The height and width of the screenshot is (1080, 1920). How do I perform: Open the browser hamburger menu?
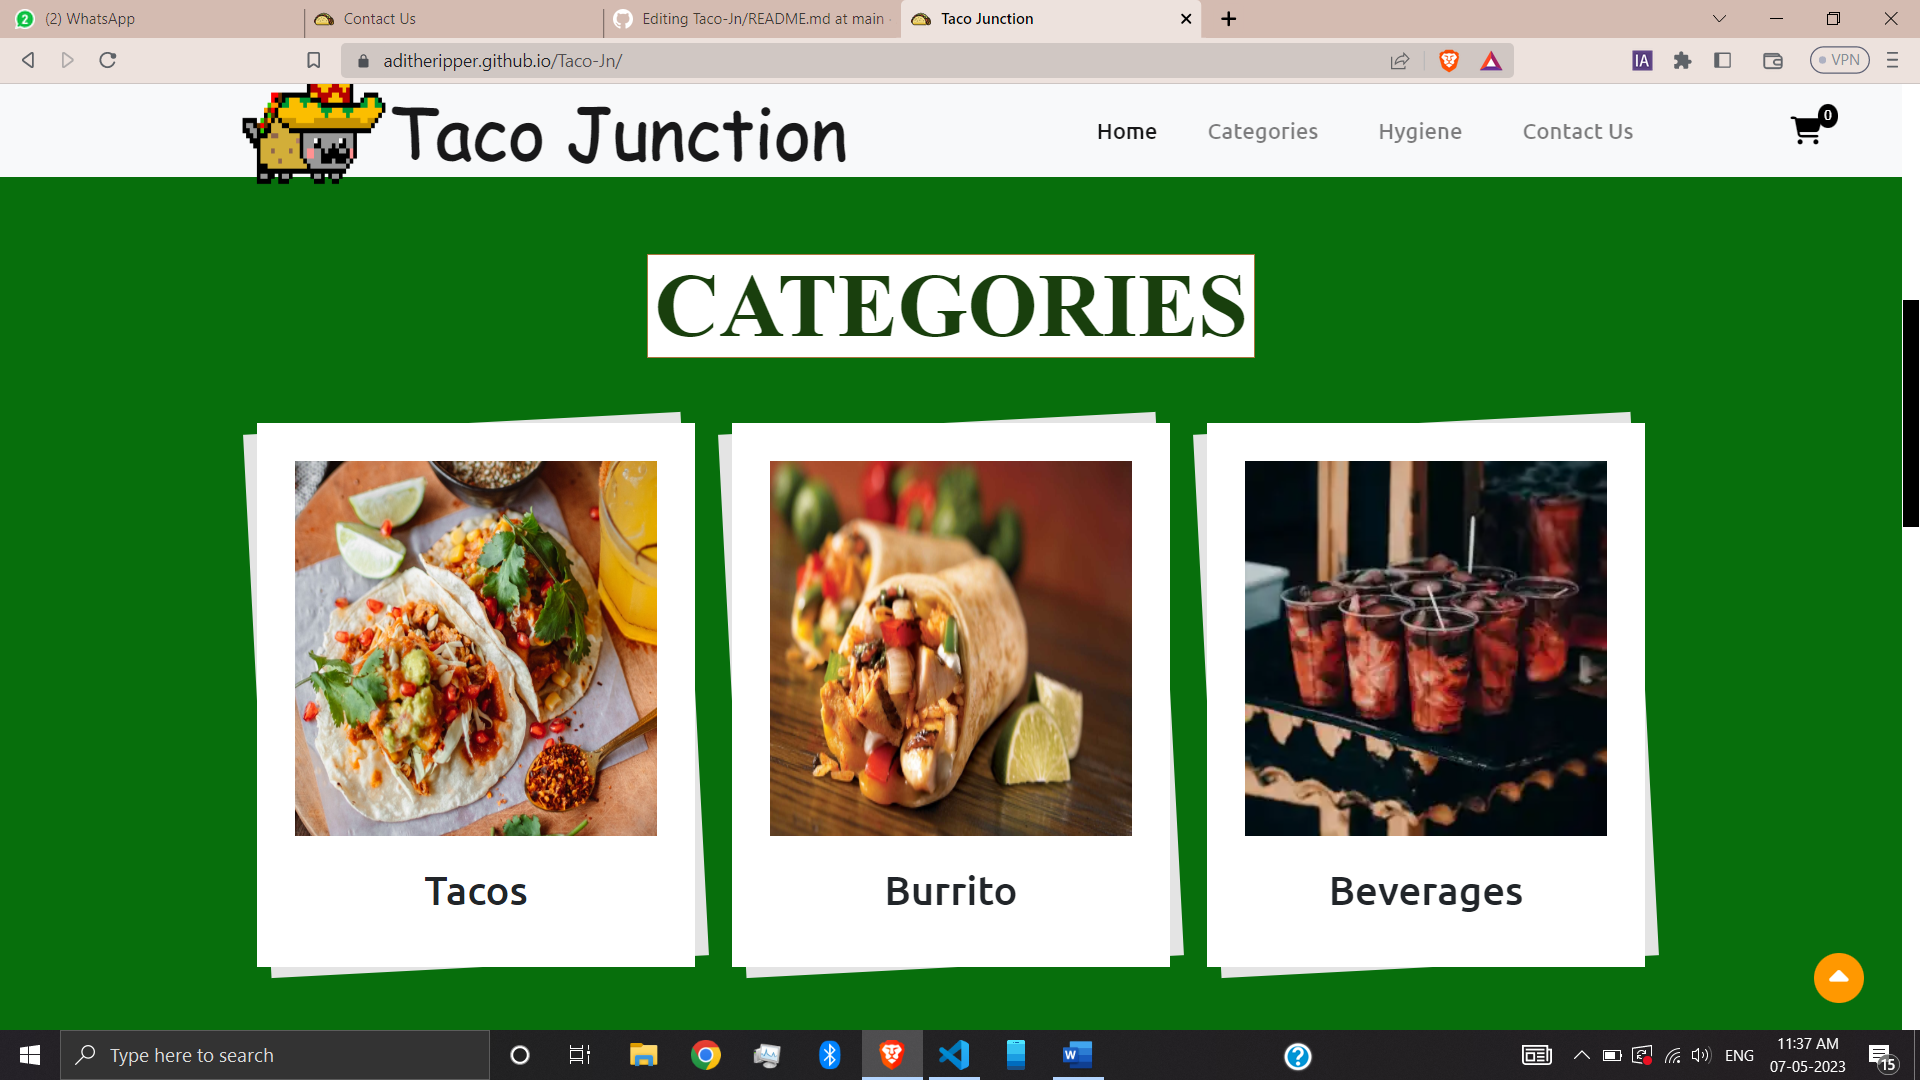(x=1892, y=60)
